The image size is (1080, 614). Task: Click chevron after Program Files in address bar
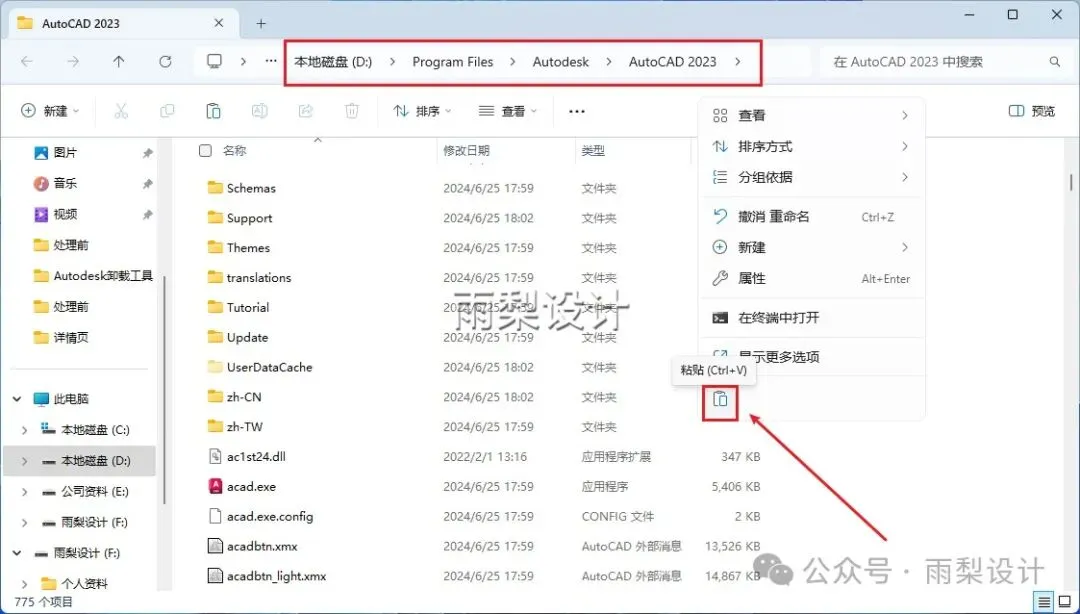click(x=512, y=61)
